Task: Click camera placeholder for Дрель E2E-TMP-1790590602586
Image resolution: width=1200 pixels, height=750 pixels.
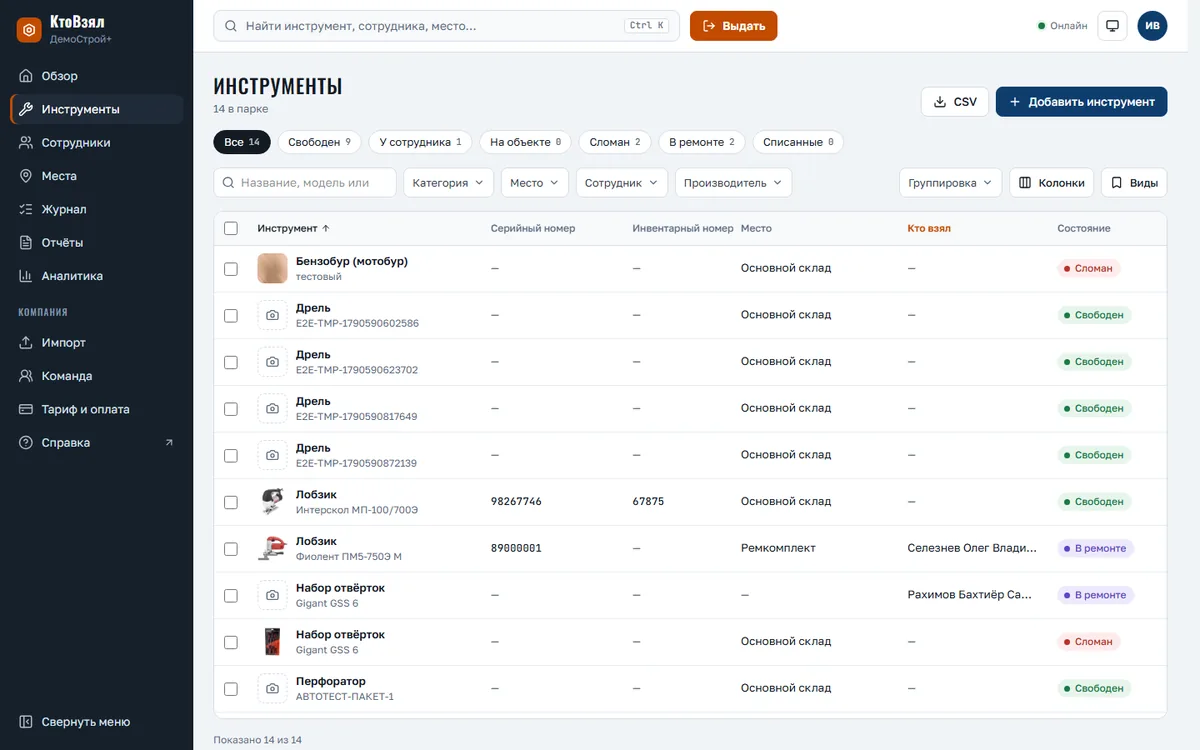Action: [x=273, y=315]
